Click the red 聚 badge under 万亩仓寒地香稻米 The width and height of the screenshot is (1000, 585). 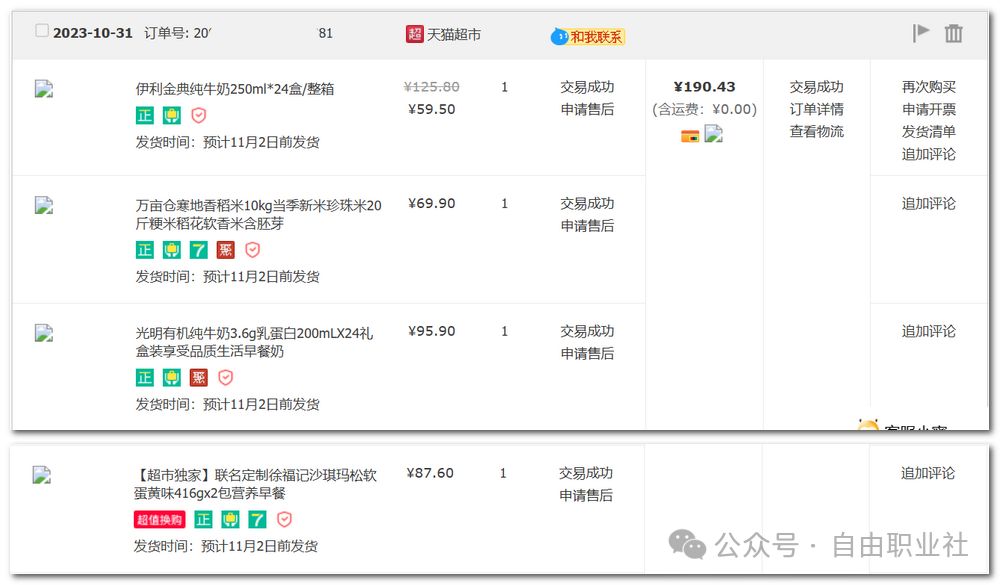225,250
